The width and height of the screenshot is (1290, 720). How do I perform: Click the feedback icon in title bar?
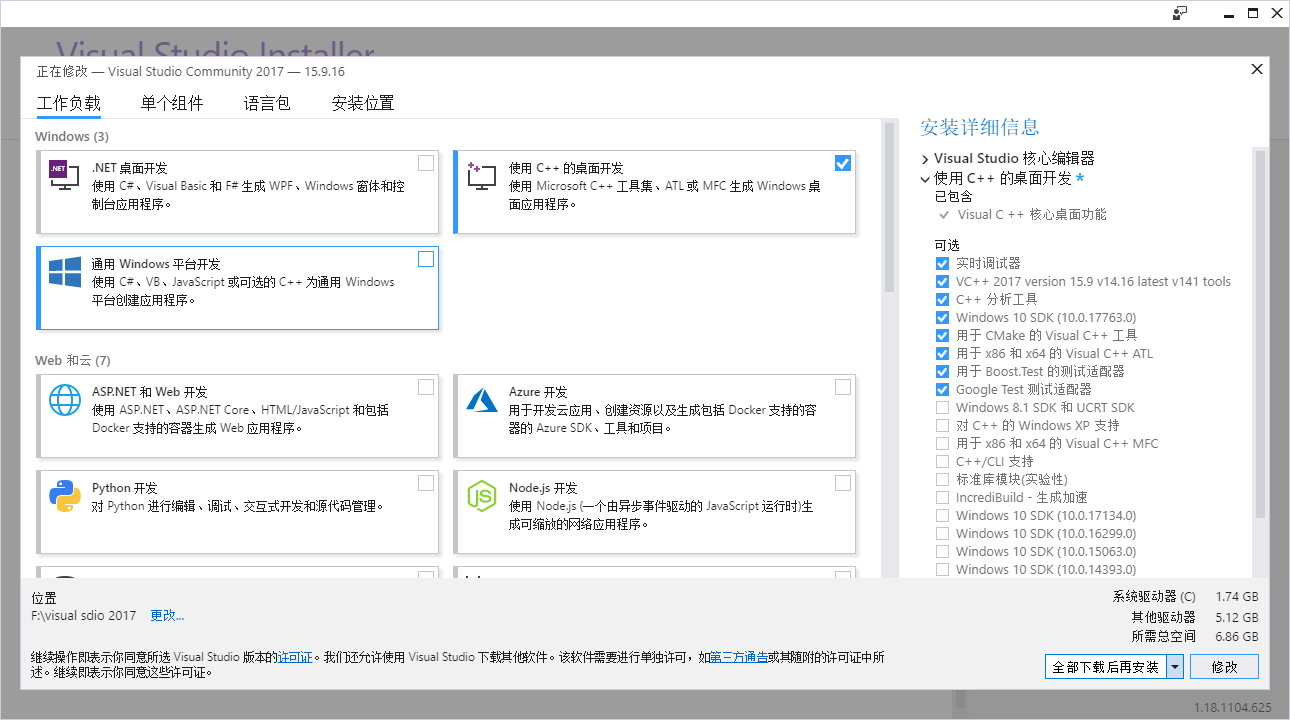[1181, 13]
